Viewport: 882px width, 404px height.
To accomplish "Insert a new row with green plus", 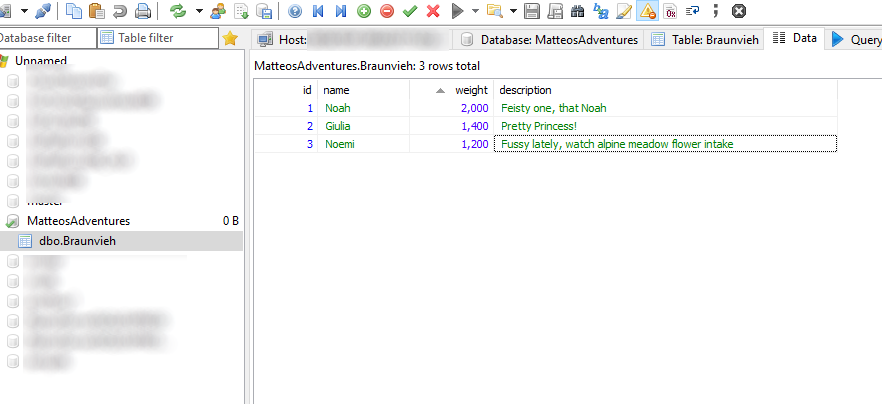I will (x=364, y=10).
